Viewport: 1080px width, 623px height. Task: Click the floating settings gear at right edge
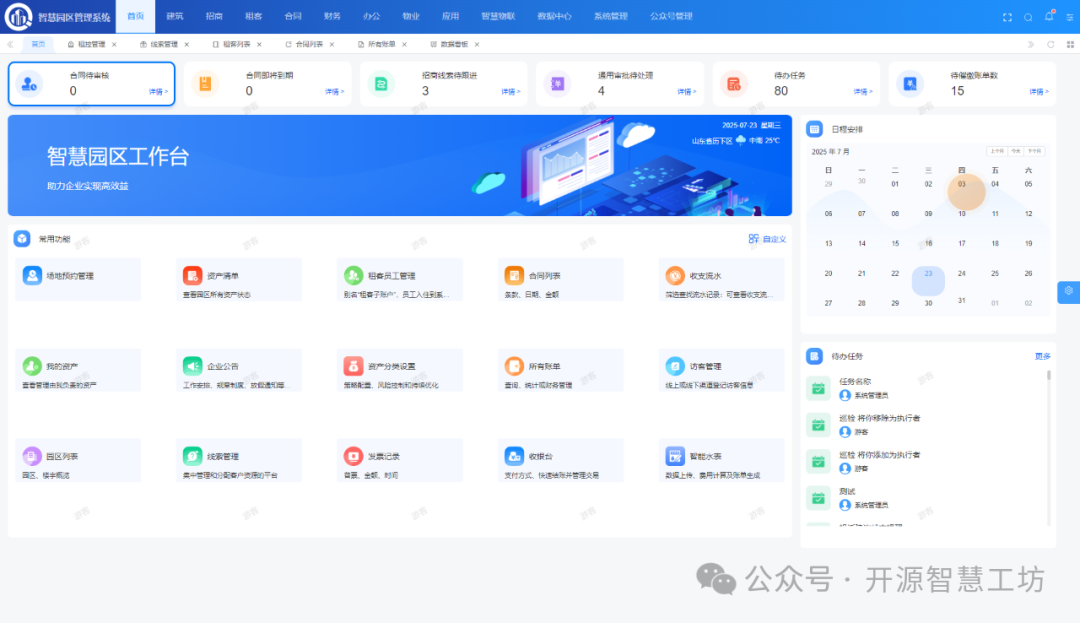tap(1068, 291)
